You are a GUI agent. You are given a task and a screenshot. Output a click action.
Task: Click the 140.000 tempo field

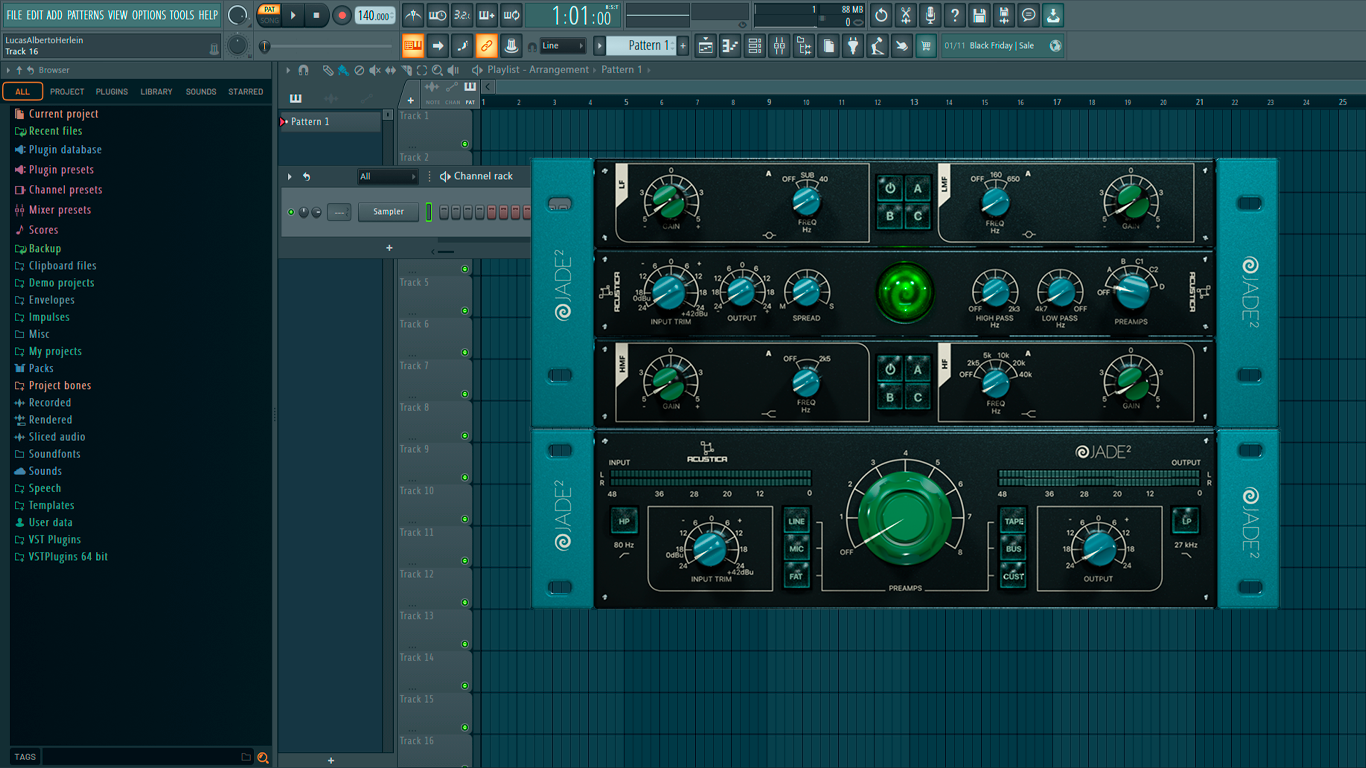(375, 15)
